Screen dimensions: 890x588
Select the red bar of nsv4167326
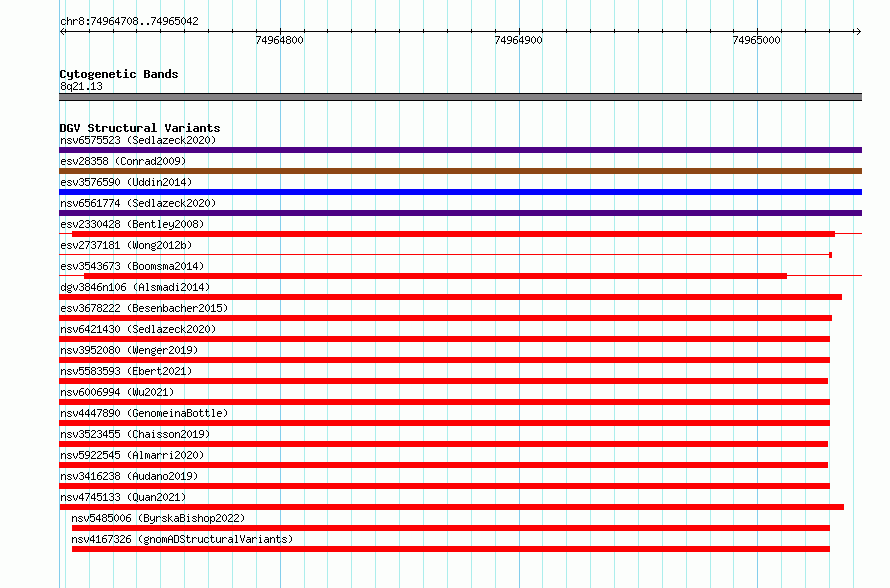tap(451, 549)
